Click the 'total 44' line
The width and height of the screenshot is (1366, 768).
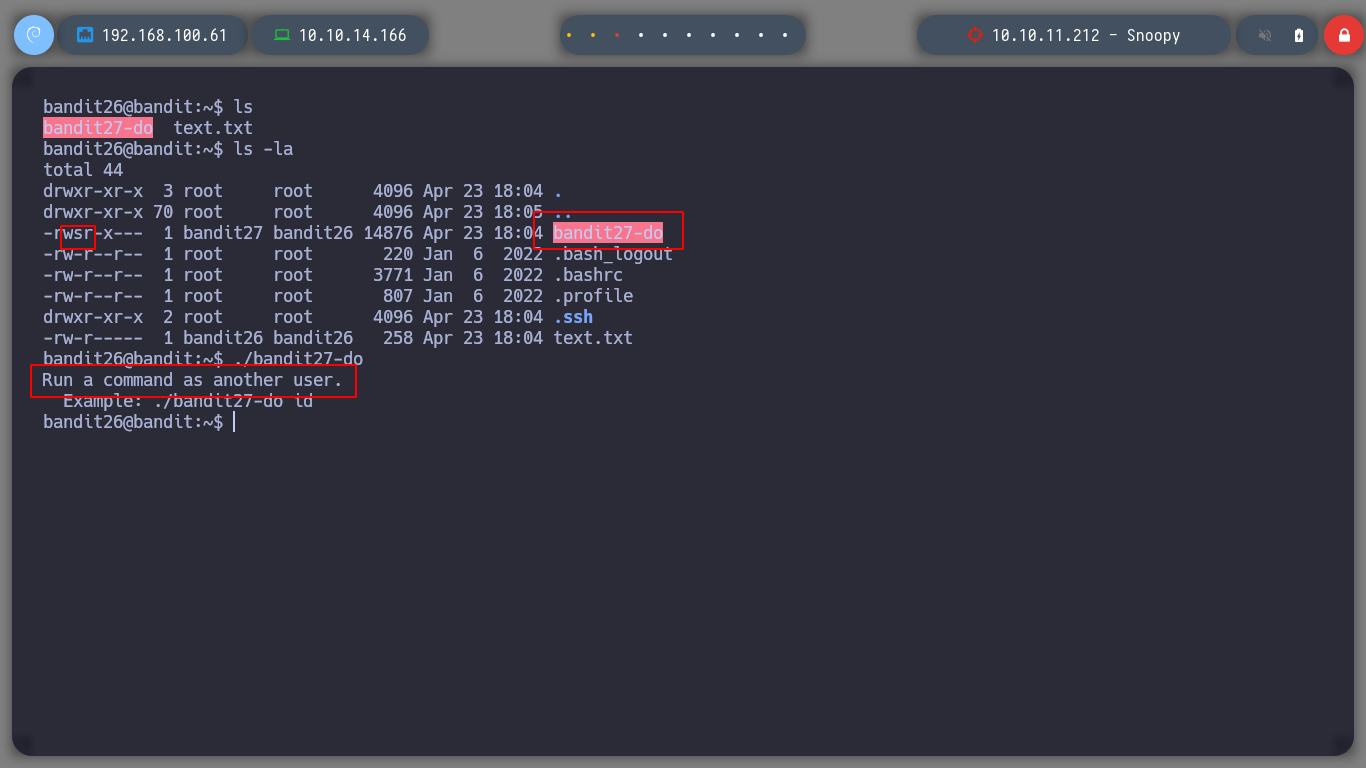tap(83, 170)
